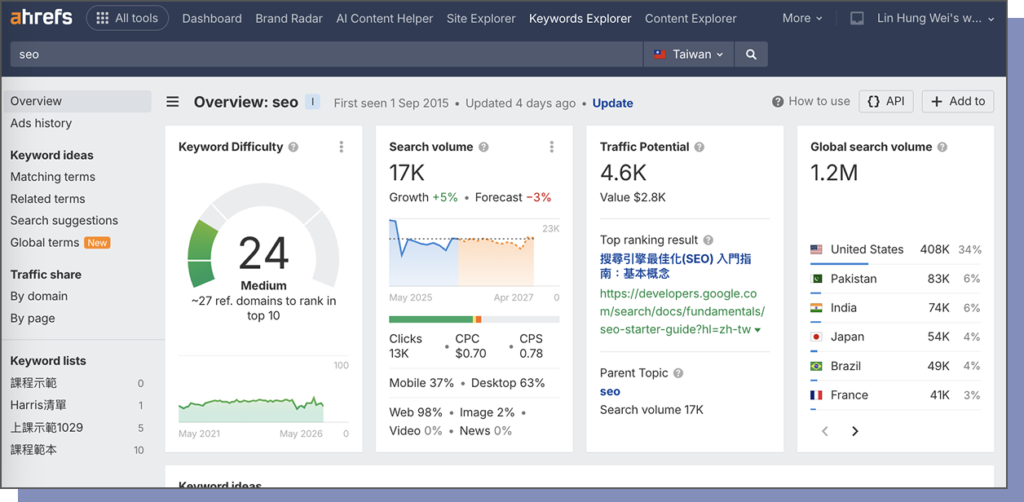1024x502 pixels.
Task: Open the Lin Hung Wei workspace dropdown
Action: pos(936,18)
